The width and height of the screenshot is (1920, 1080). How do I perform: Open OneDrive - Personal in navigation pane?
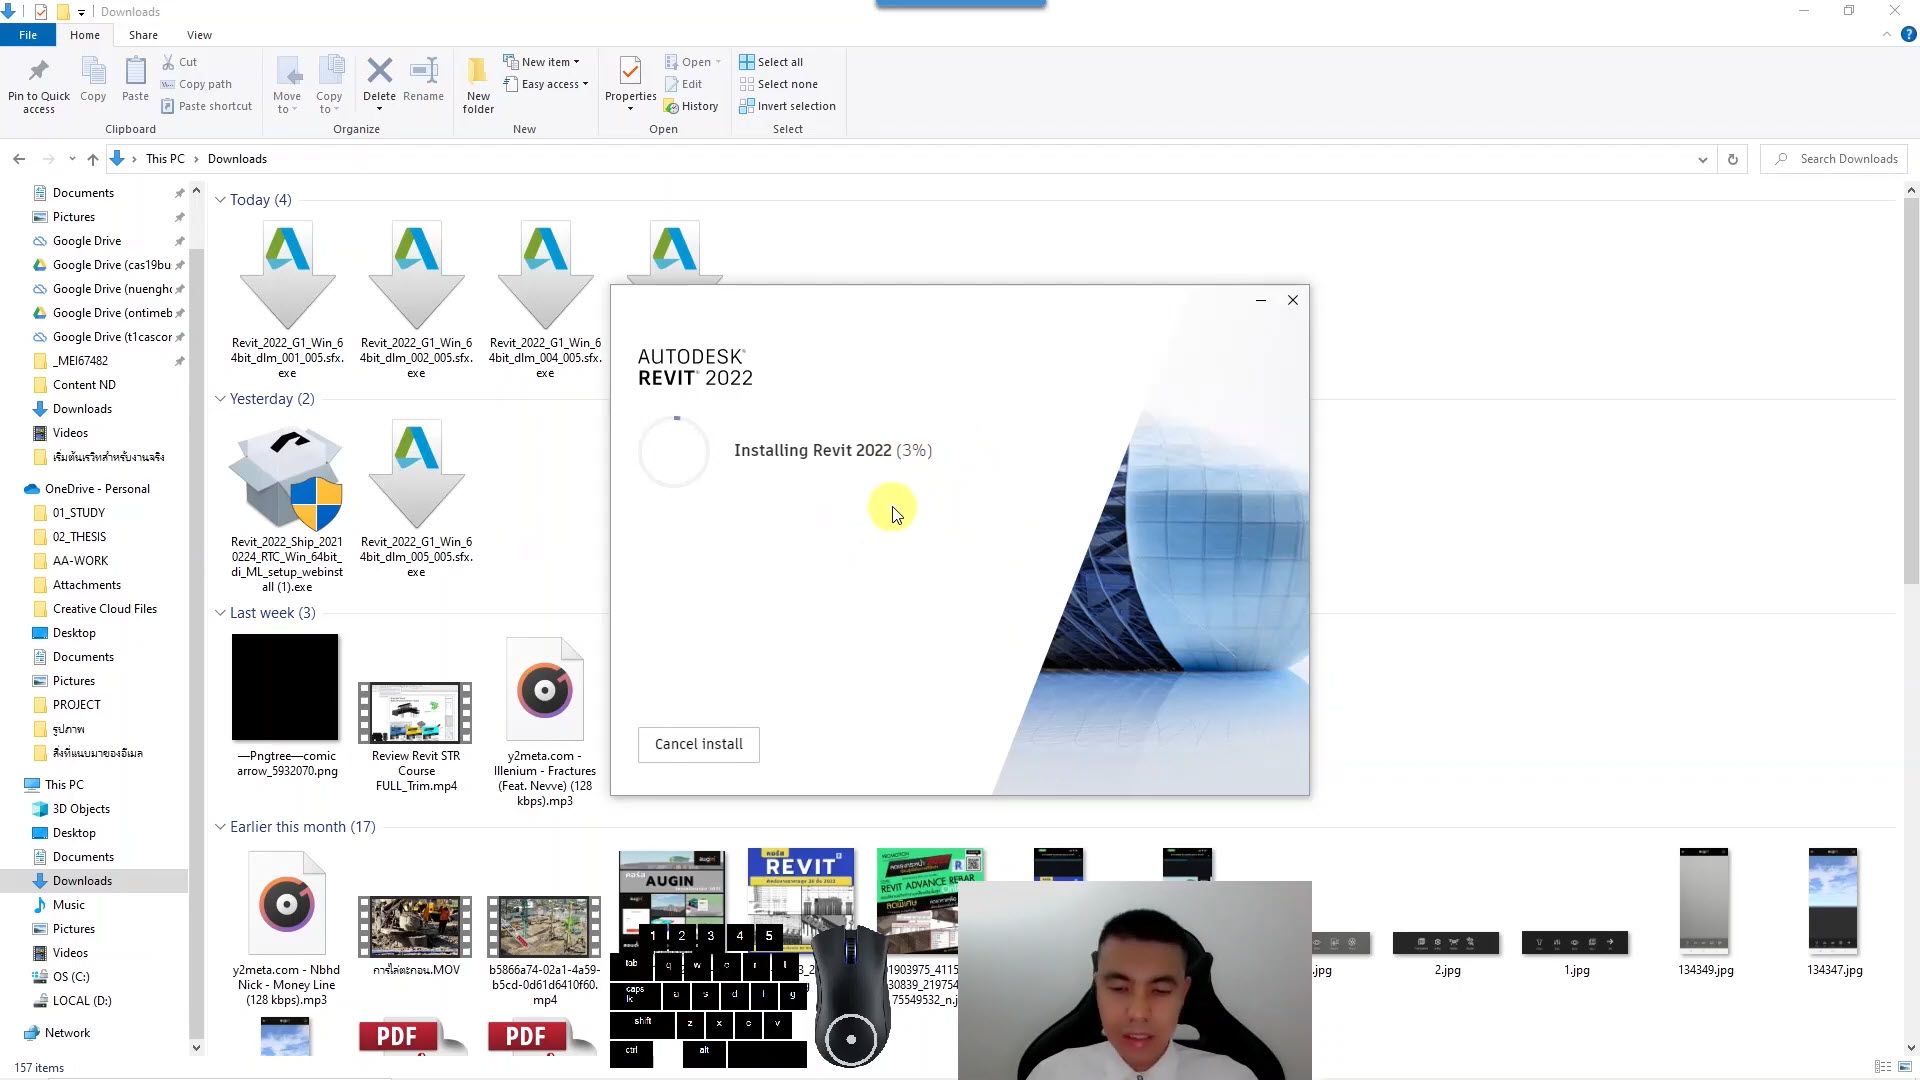[97, 489]
